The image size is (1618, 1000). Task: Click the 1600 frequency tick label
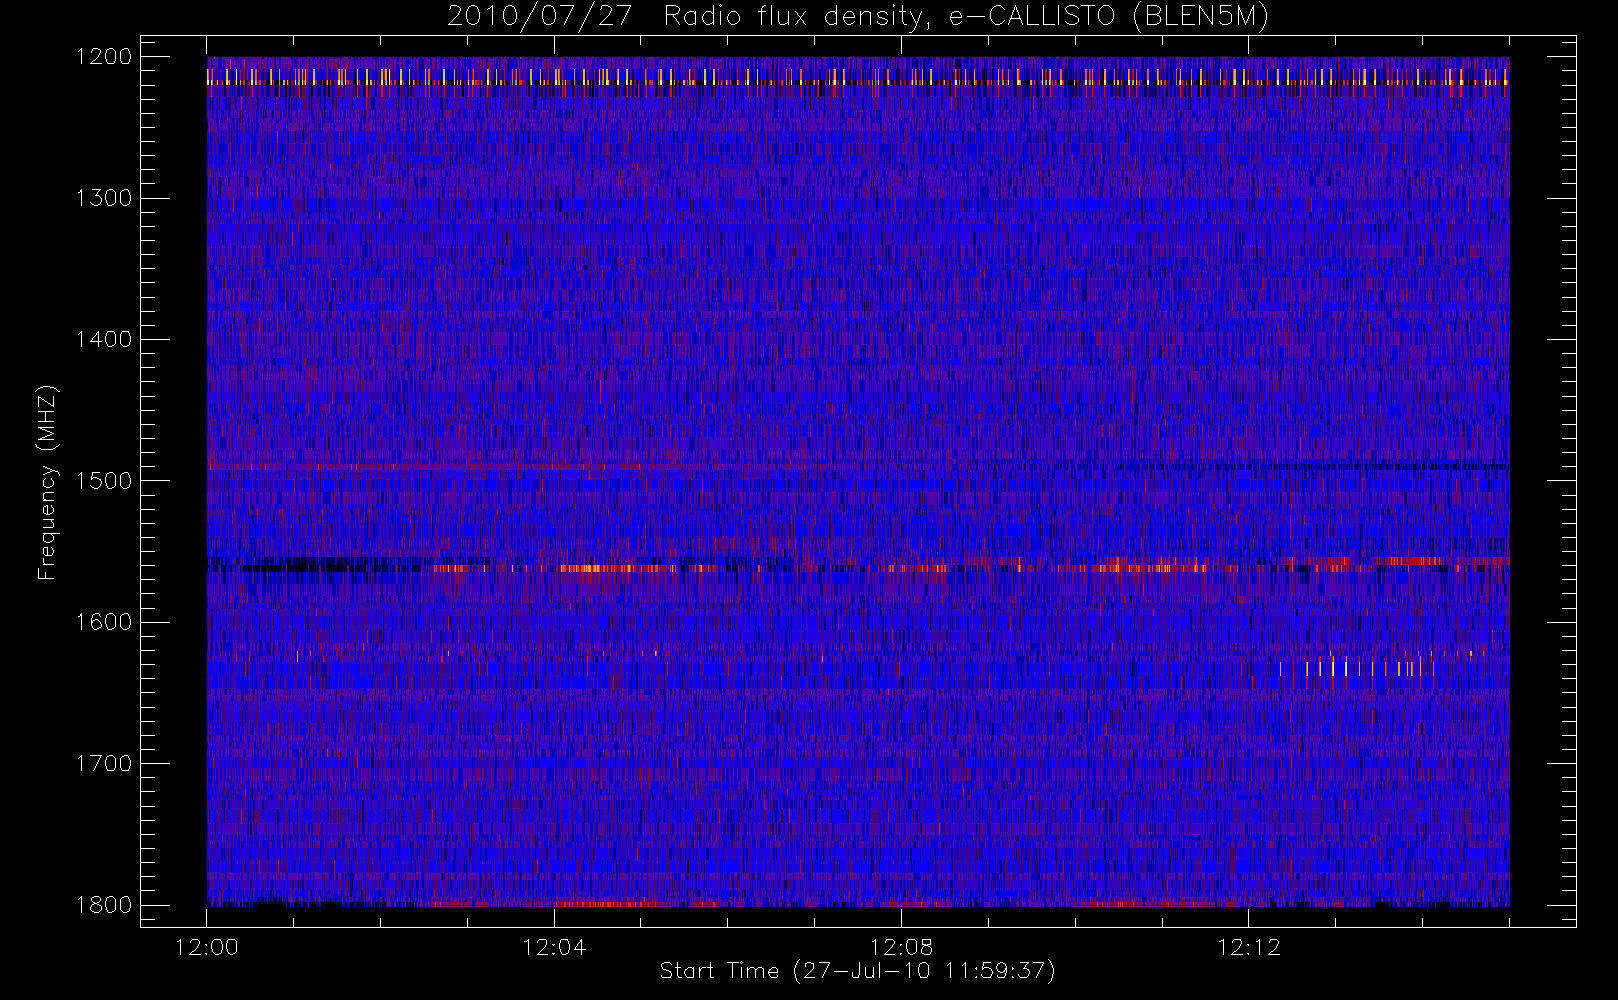[x=104, y=622]
